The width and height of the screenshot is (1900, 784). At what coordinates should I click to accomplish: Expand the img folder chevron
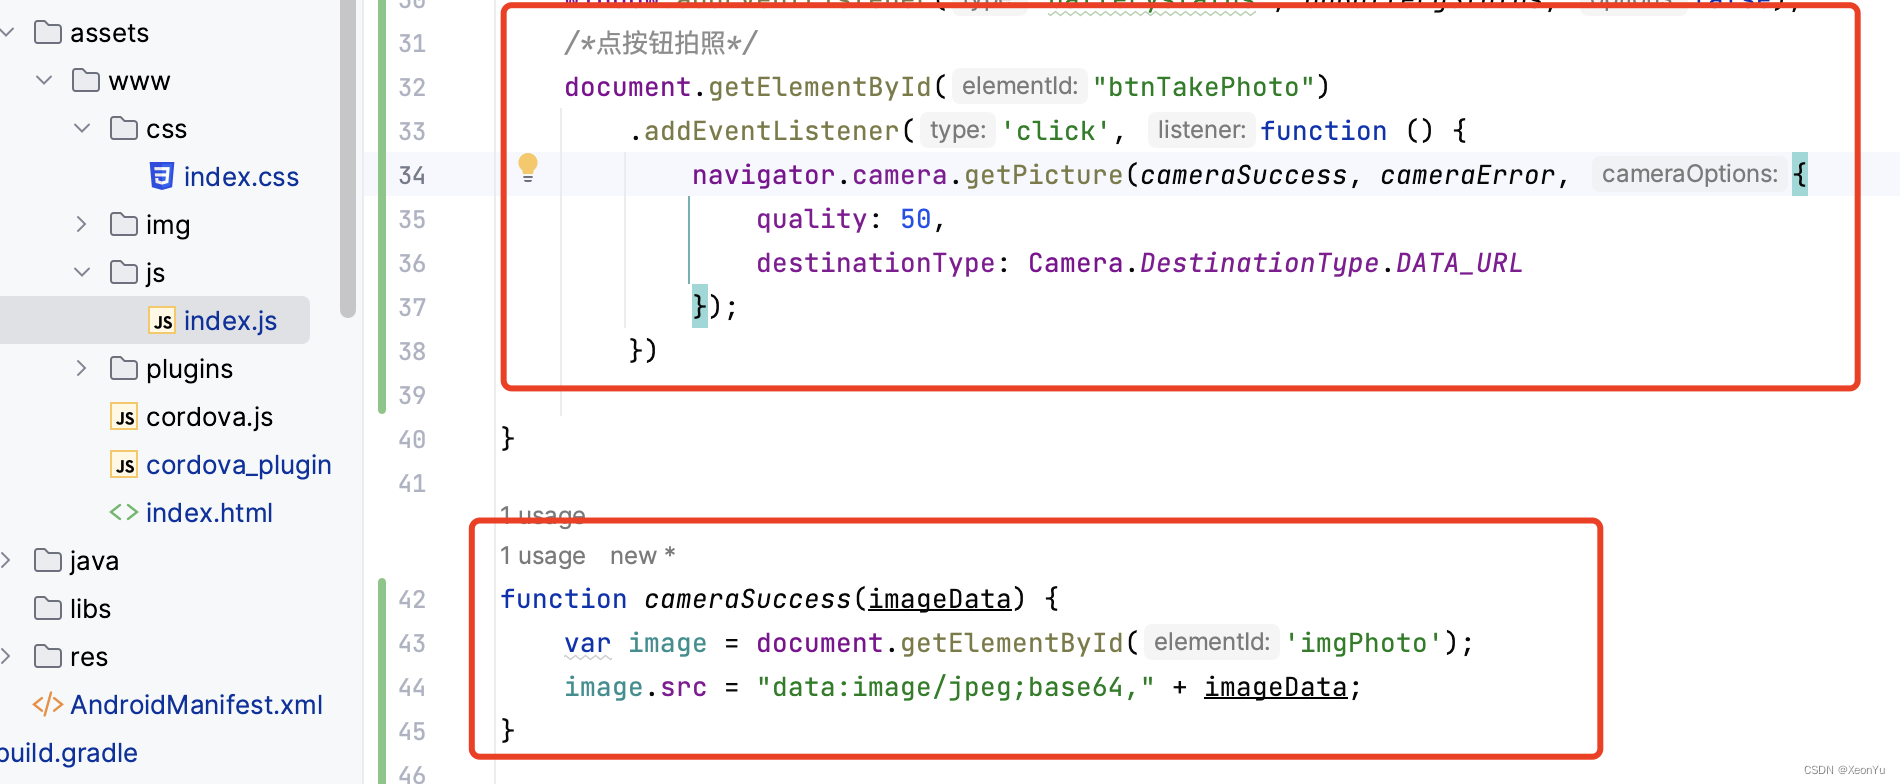[82, 224]
